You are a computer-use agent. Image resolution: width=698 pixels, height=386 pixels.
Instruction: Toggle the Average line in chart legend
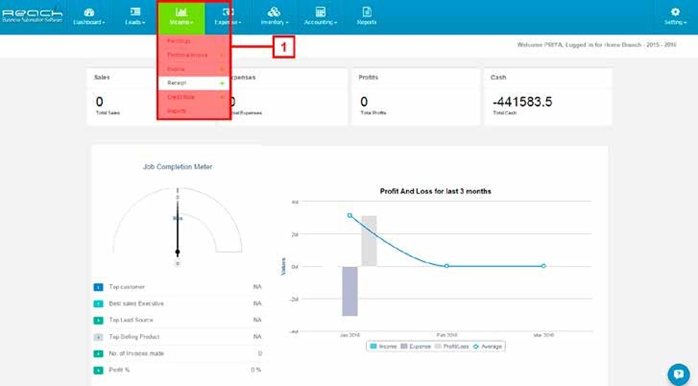[487, 346]
